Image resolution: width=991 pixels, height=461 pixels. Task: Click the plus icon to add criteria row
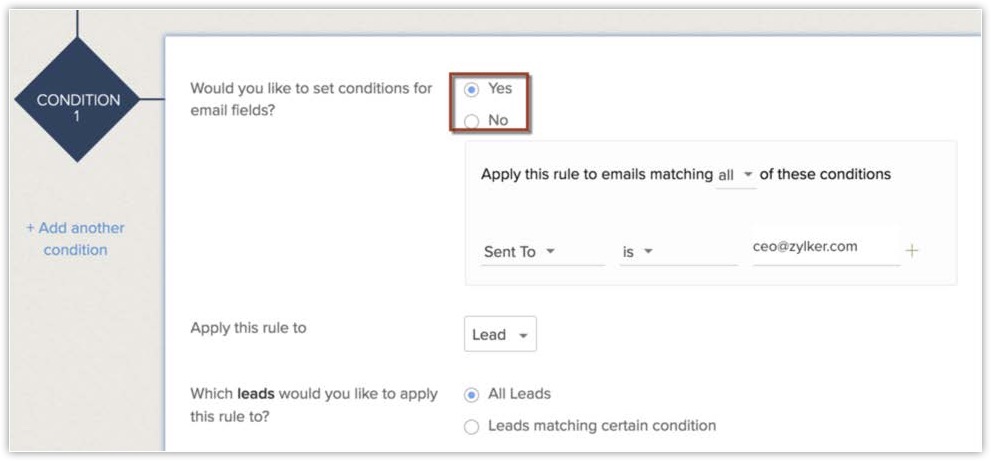[911, 251]
